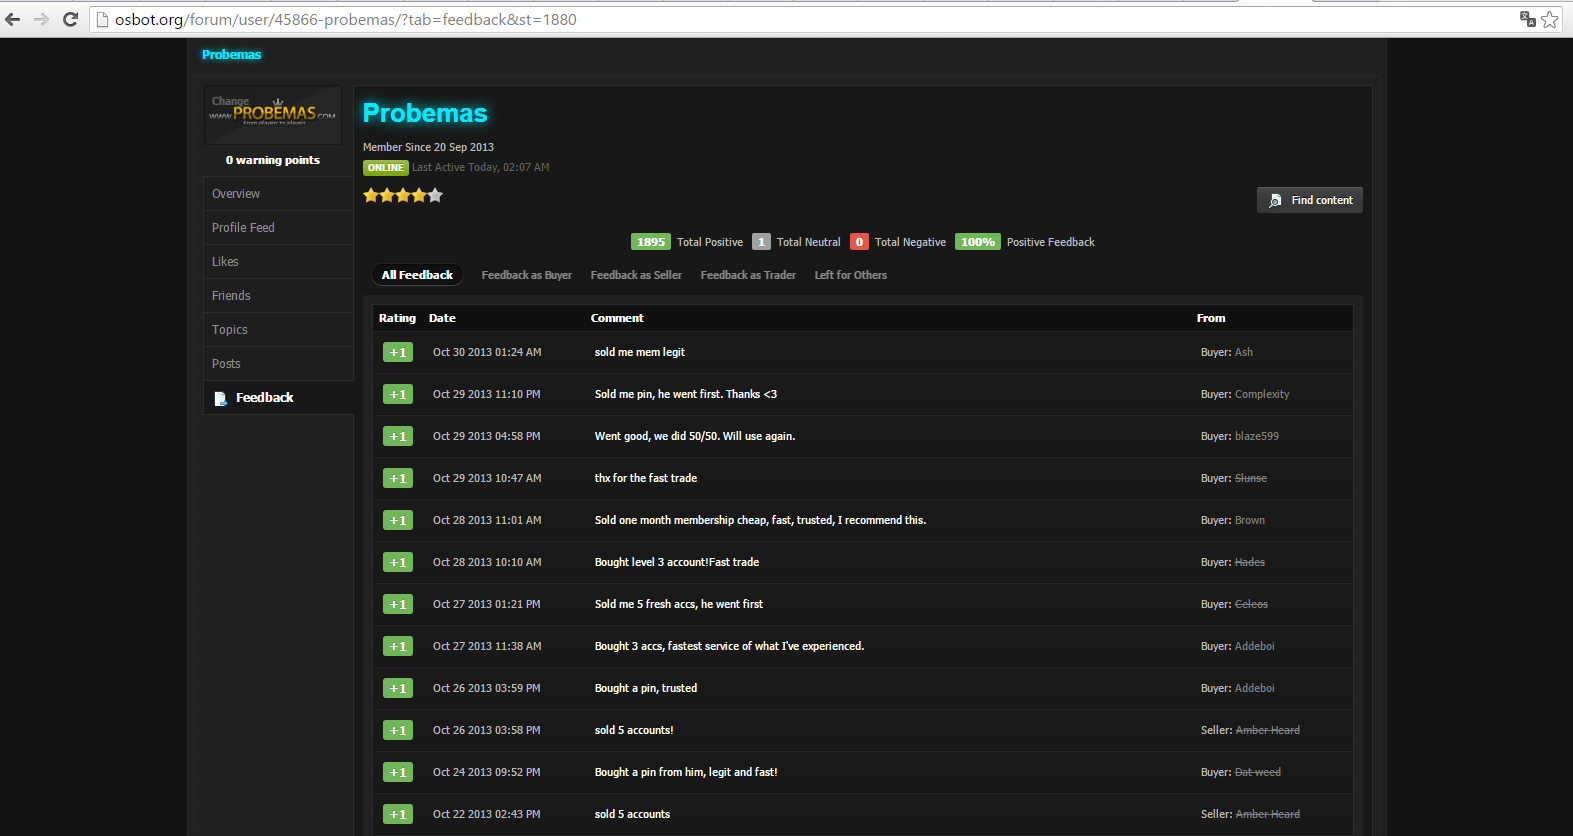
Task: Click +1 rating on 'Sold me 5 fresh accs' row
Action: [398, 604]
